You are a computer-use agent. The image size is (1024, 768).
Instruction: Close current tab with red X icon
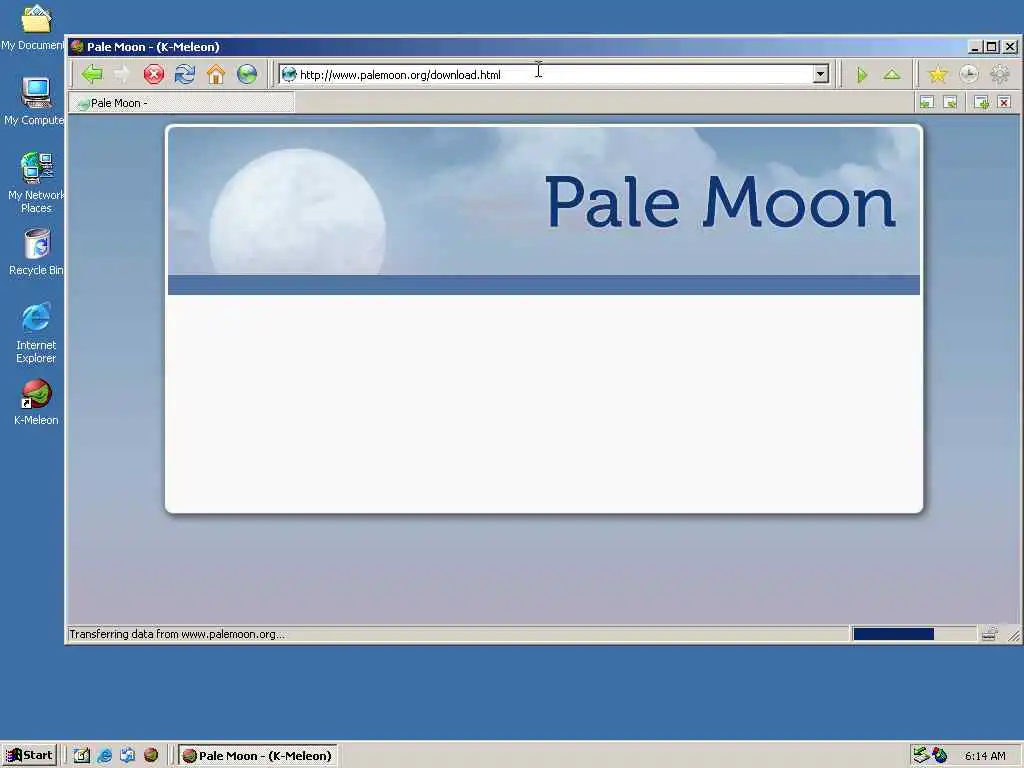(1004, 103)
